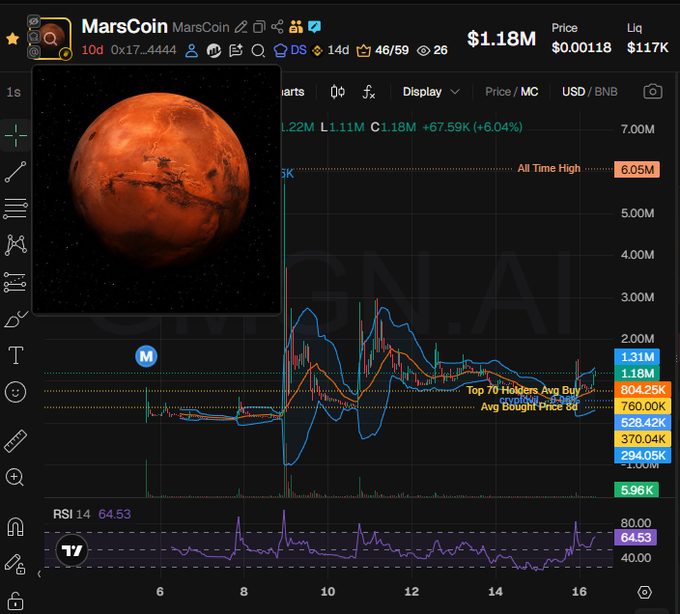Image resolution: width=680 pixels, height=614 pixels.
Task: Click the All Time High 6.05M label
Action: click(637, 170)
